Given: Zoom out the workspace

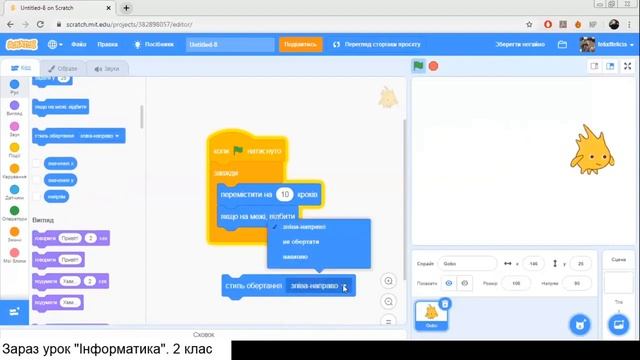Looking at the screenshot, I should (x=388, y=302).
